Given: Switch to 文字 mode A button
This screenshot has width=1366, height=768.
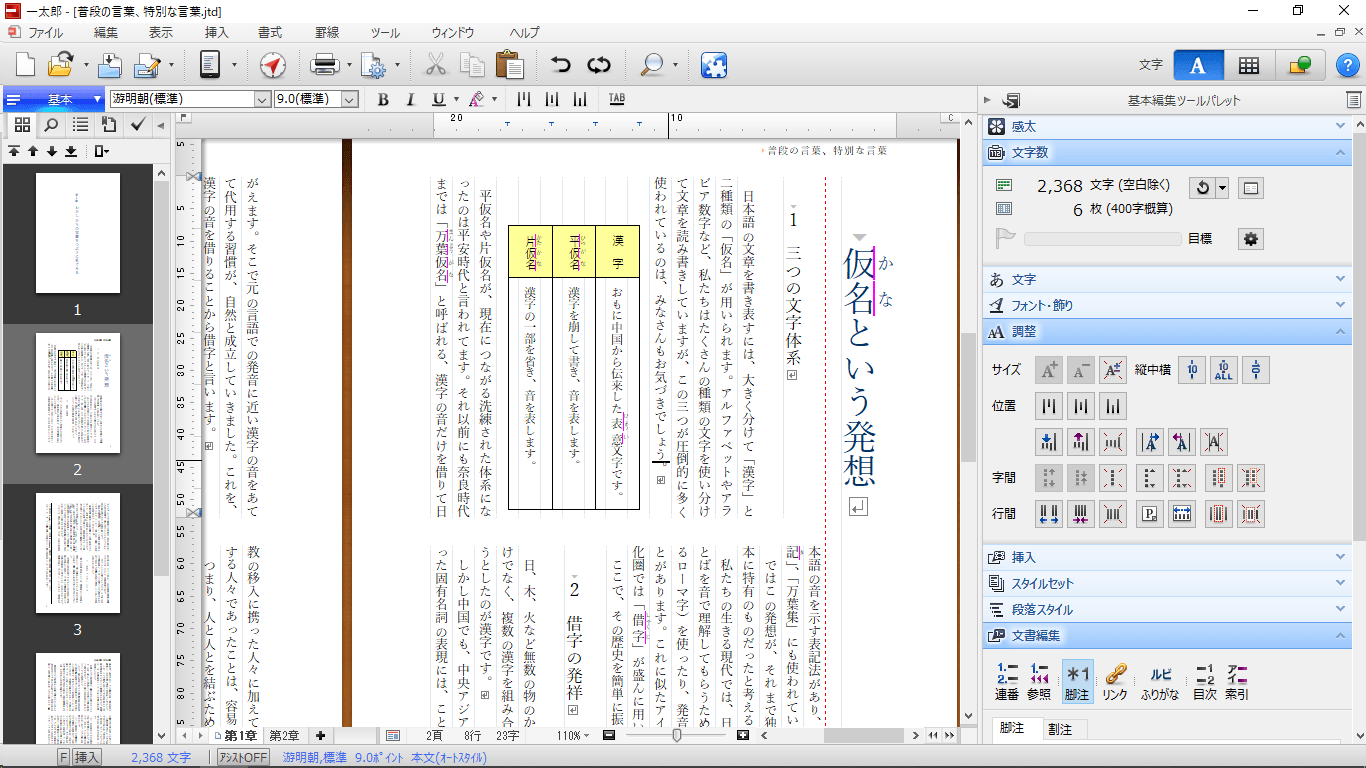Looking at the screenshot, I should (x=1198, y=65).
